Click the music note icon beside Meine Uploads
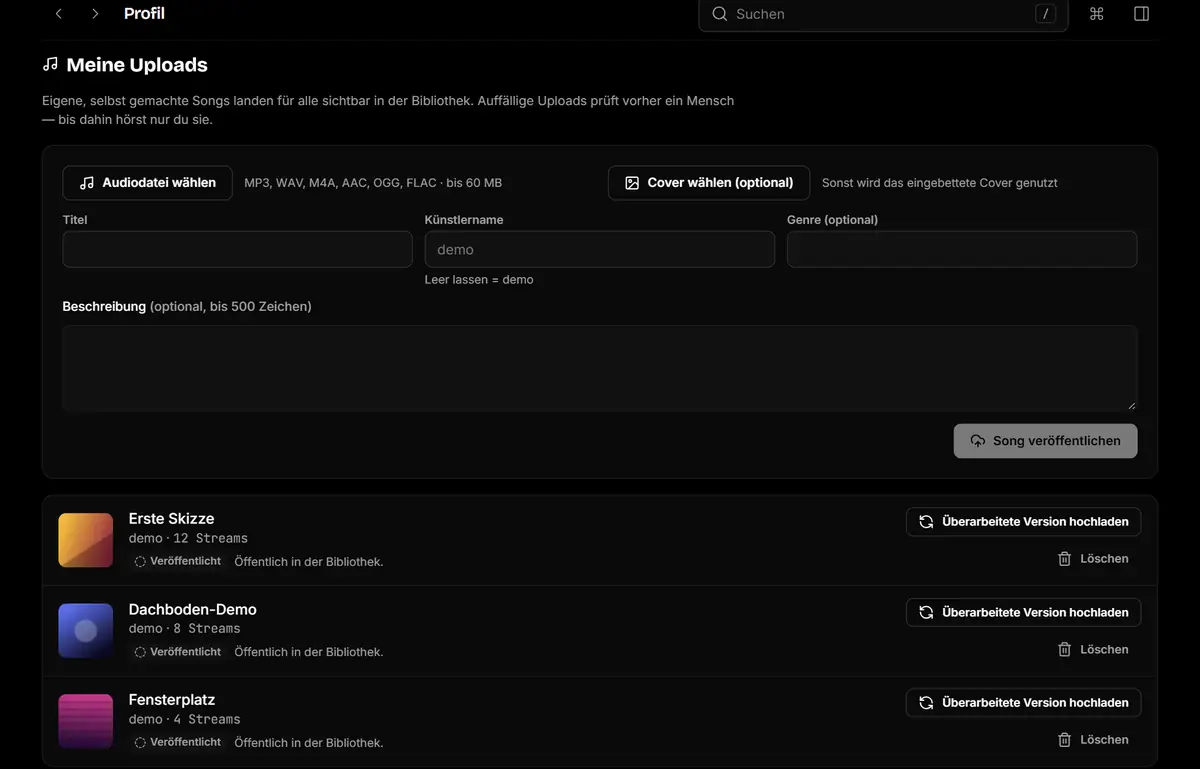The image size is (1200, 769). point(50,64)
